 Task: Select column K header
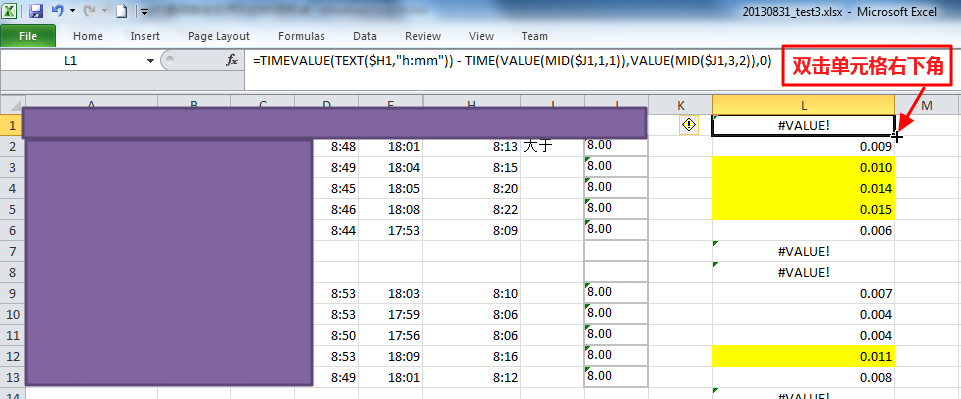tap(680, 105)
